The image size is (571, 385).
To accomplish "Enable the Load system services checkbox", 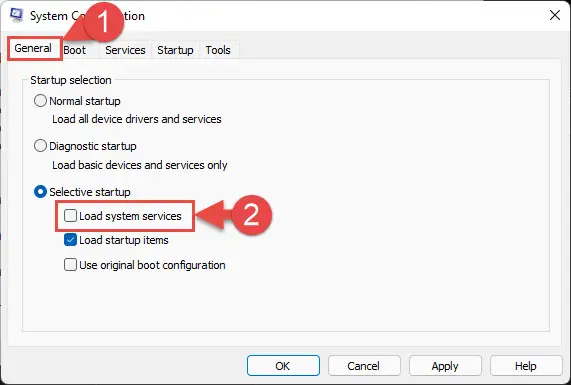I will click(70, 216).
